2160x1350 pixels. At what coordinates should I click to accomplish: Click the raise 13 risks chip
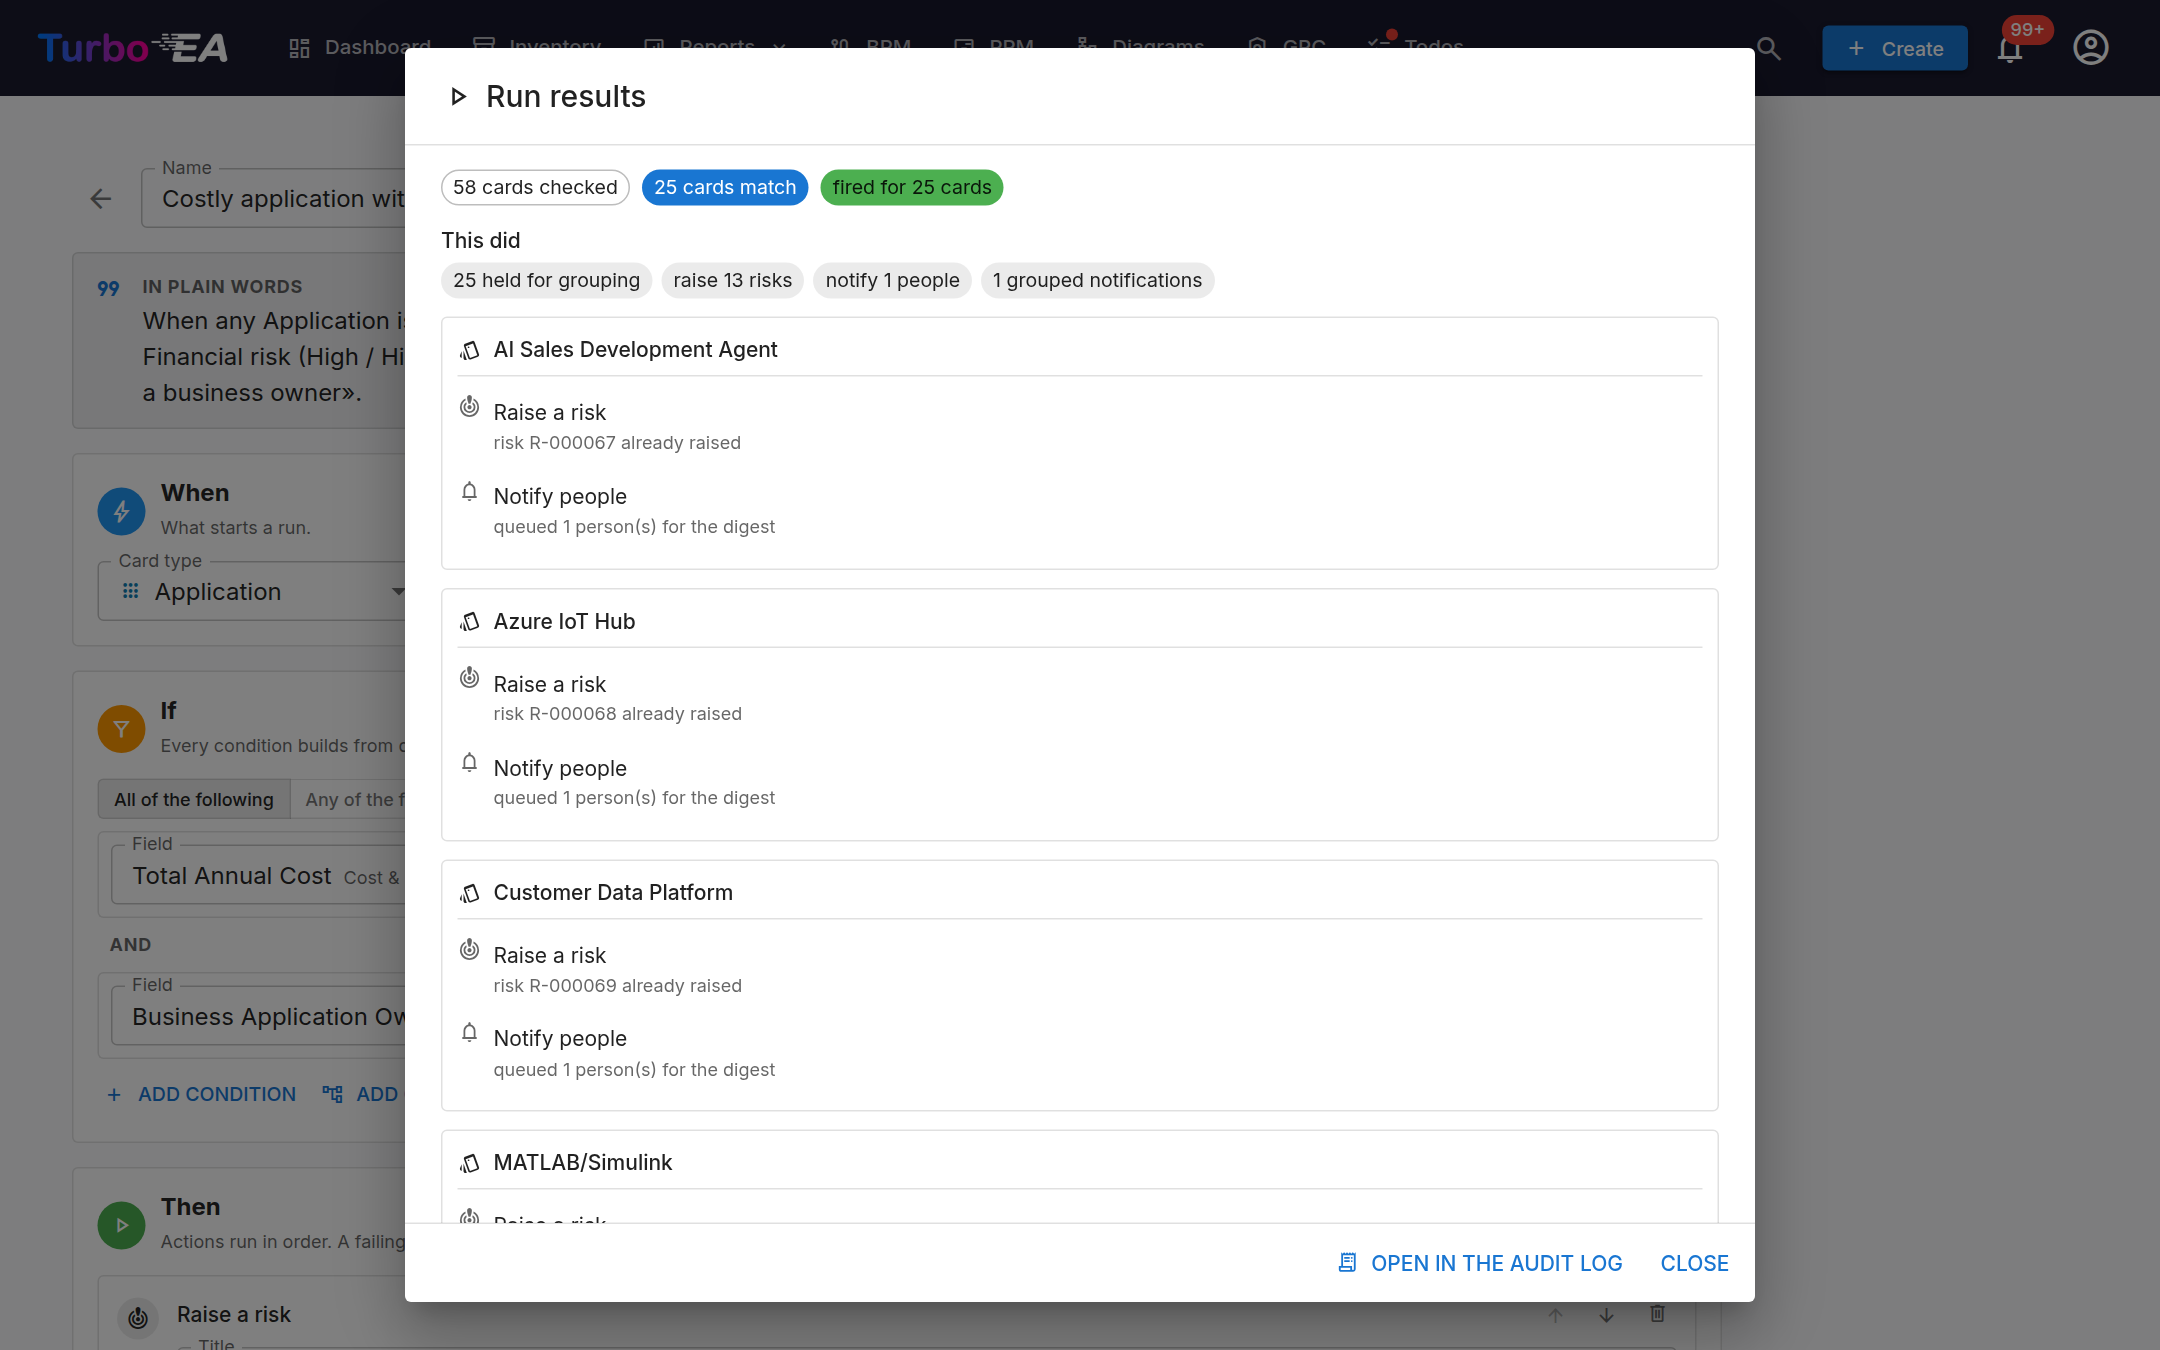pos(733,281)
